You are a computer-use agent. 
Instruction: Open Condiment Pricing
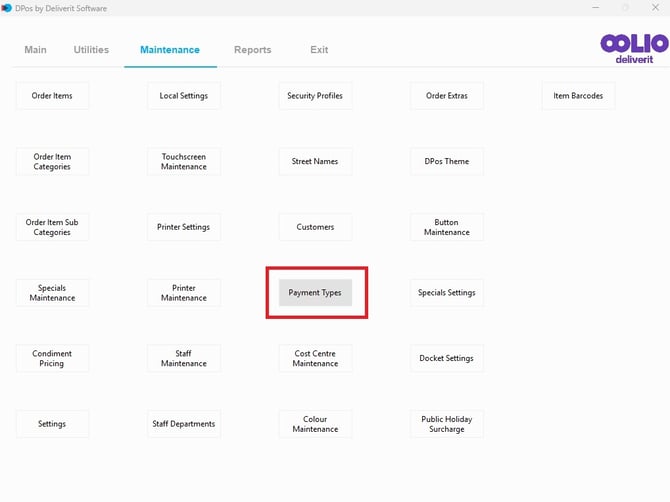pyautogui.click(x=52, y=358)
